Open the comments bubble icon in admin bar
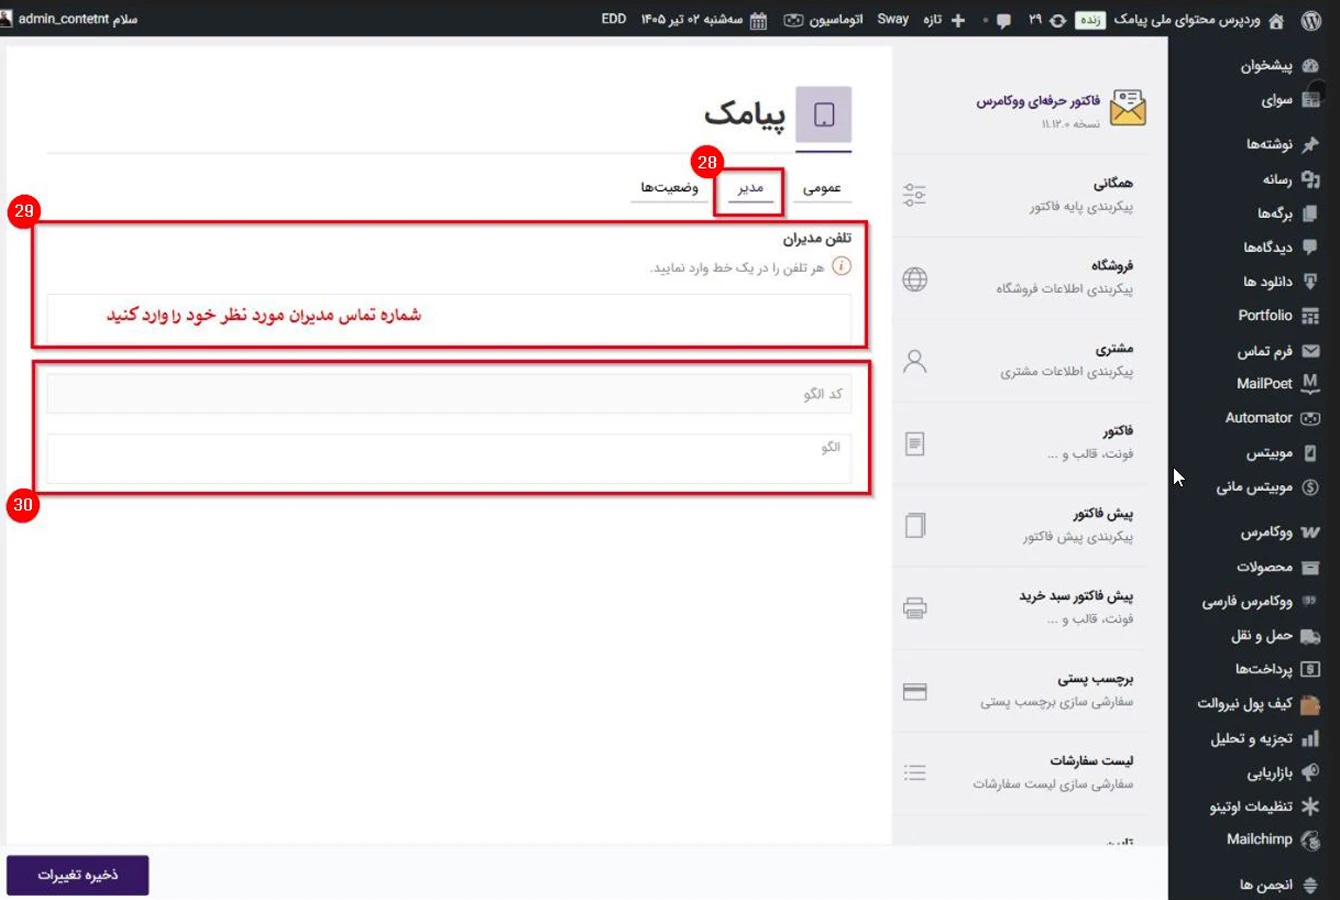The image size is (1340, 900). [x=1003, y=20]
